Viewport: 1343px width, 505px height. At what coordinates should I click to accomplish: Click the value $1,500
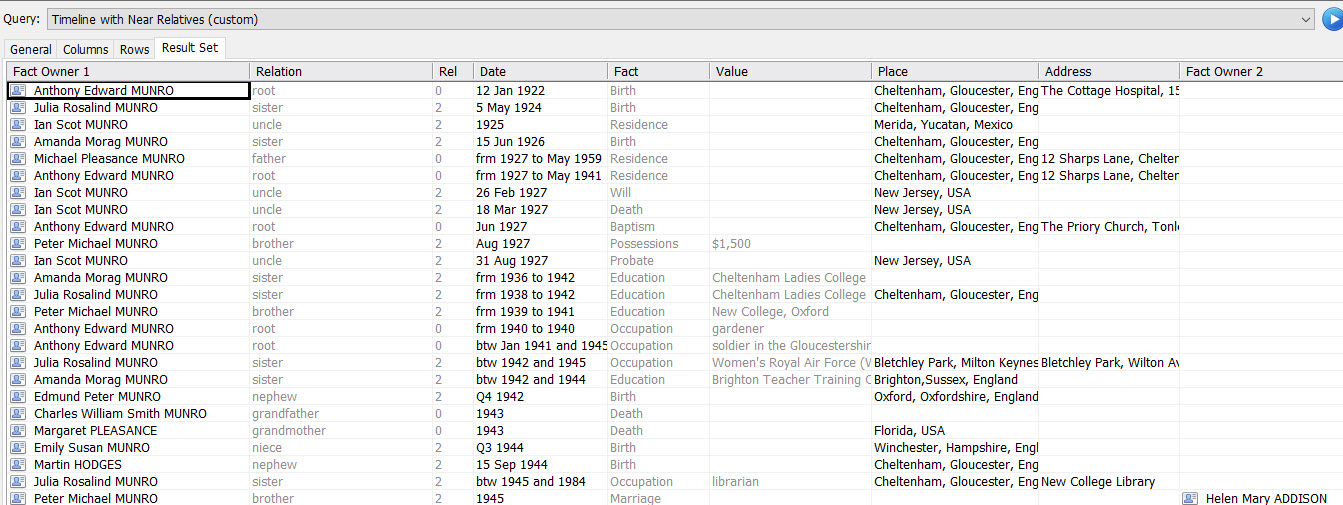[731, 243]
